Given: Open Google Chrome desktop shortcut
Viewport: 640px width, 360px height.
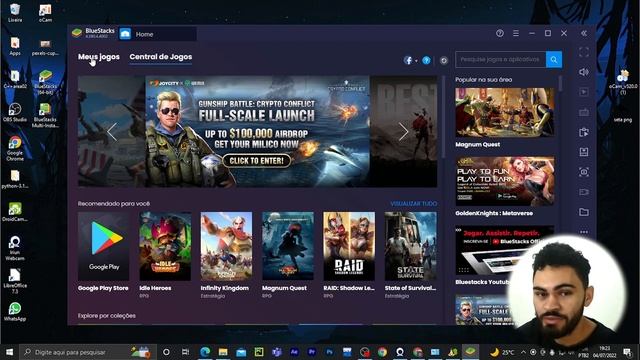Looking at the screenshot, I should coord(15,148).
